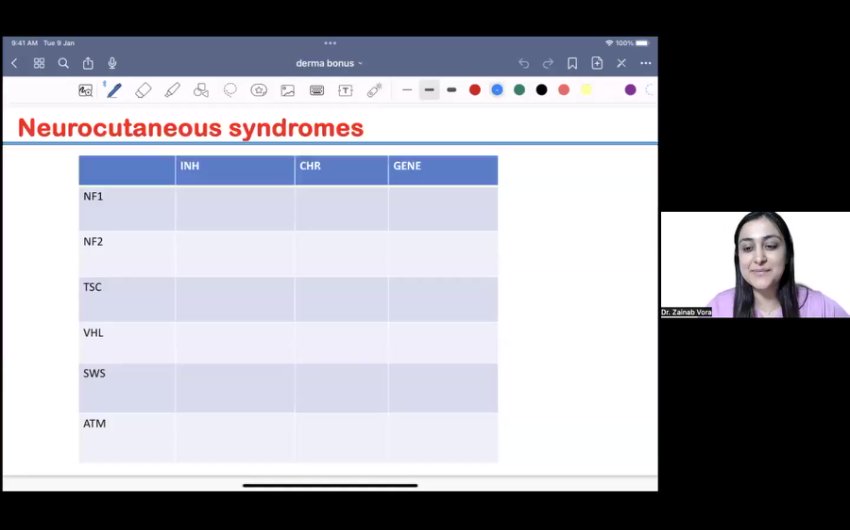The image size is (850, 530).
Task: Activate the laser pointer tool
Action: [x=374, y=90]
